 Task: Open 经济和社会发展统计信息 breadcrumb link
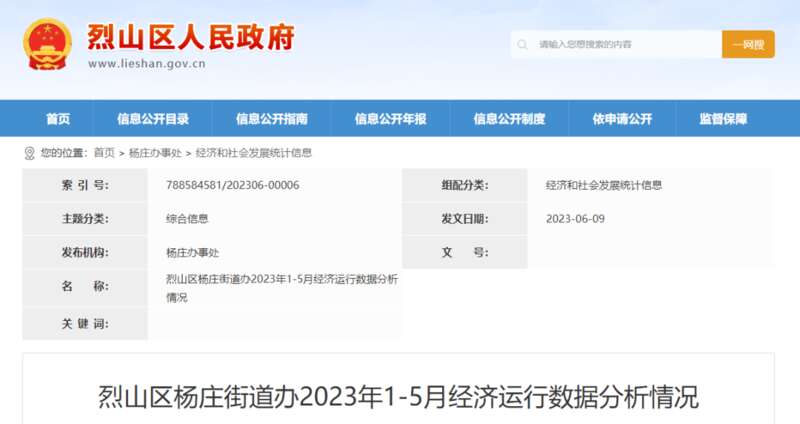(x=254, y=153)
